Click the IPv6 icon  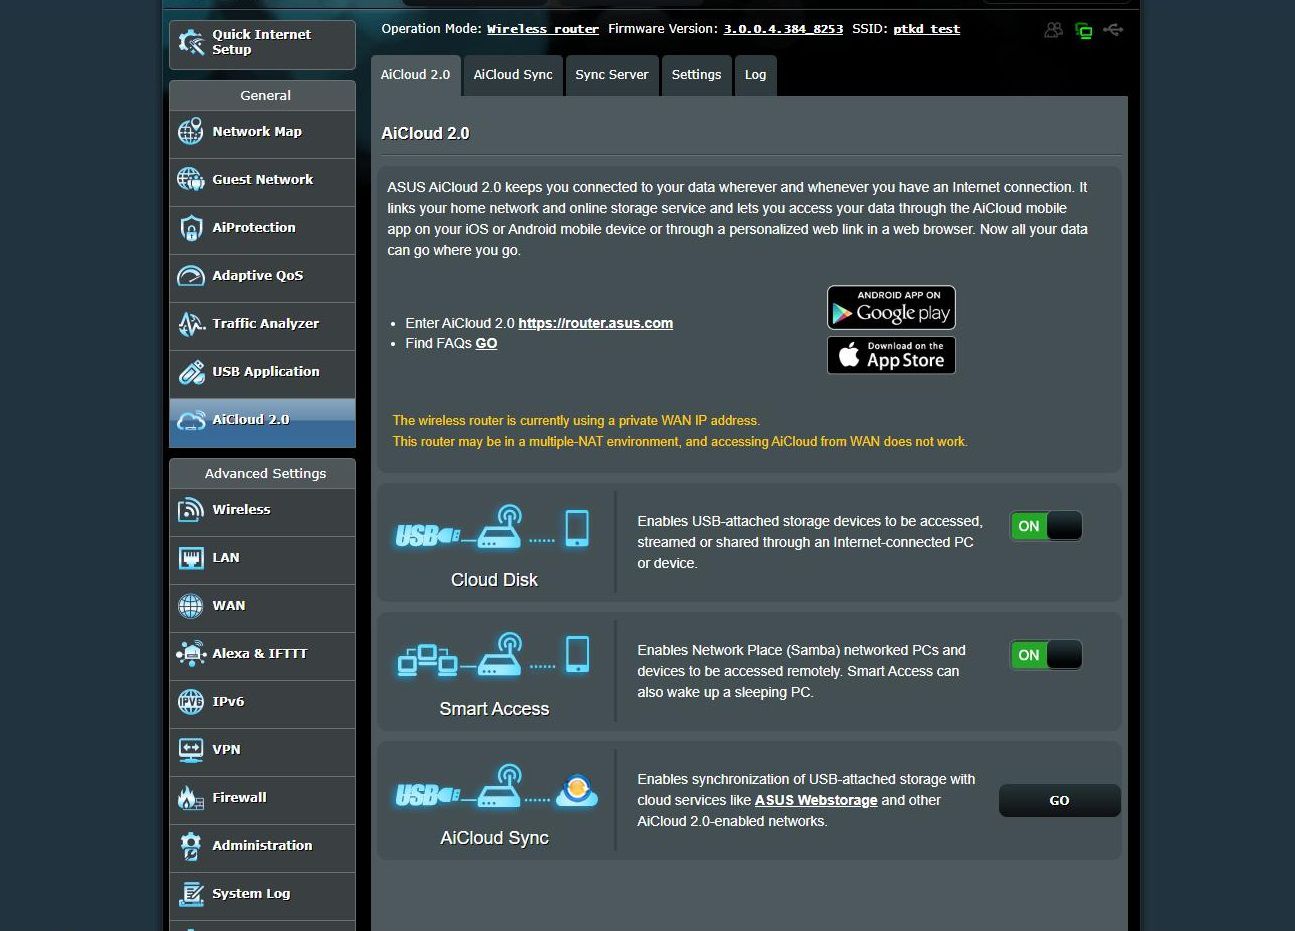(x=190, y=702)
